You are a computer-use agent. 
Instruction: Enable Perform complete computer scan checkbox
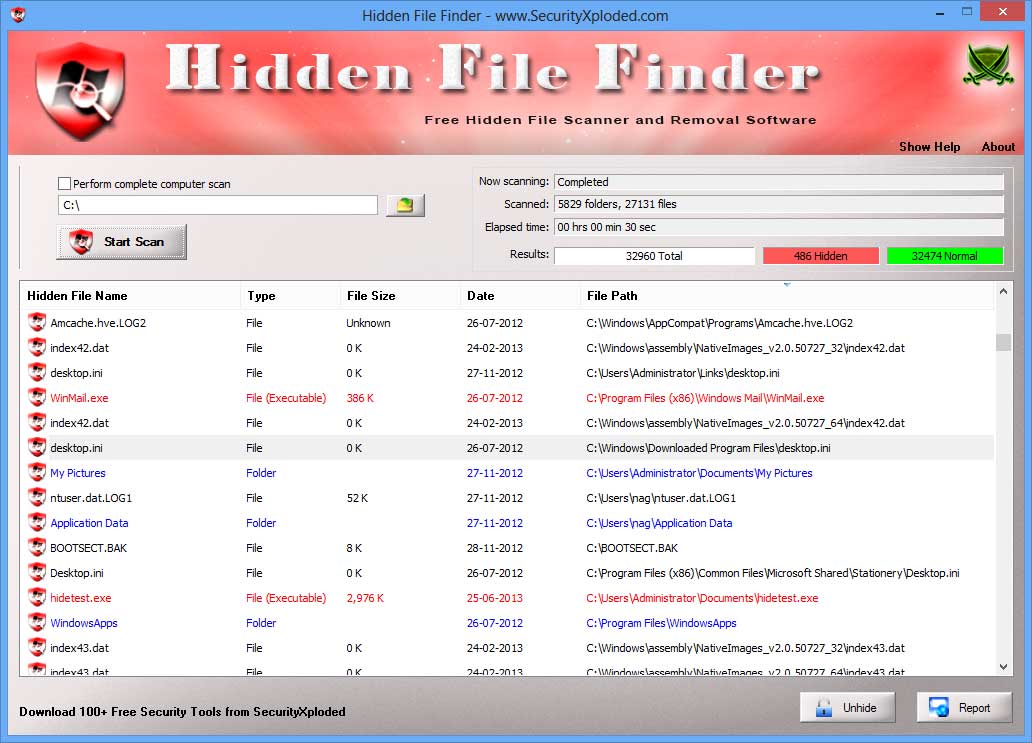click(x=64, y=184)
